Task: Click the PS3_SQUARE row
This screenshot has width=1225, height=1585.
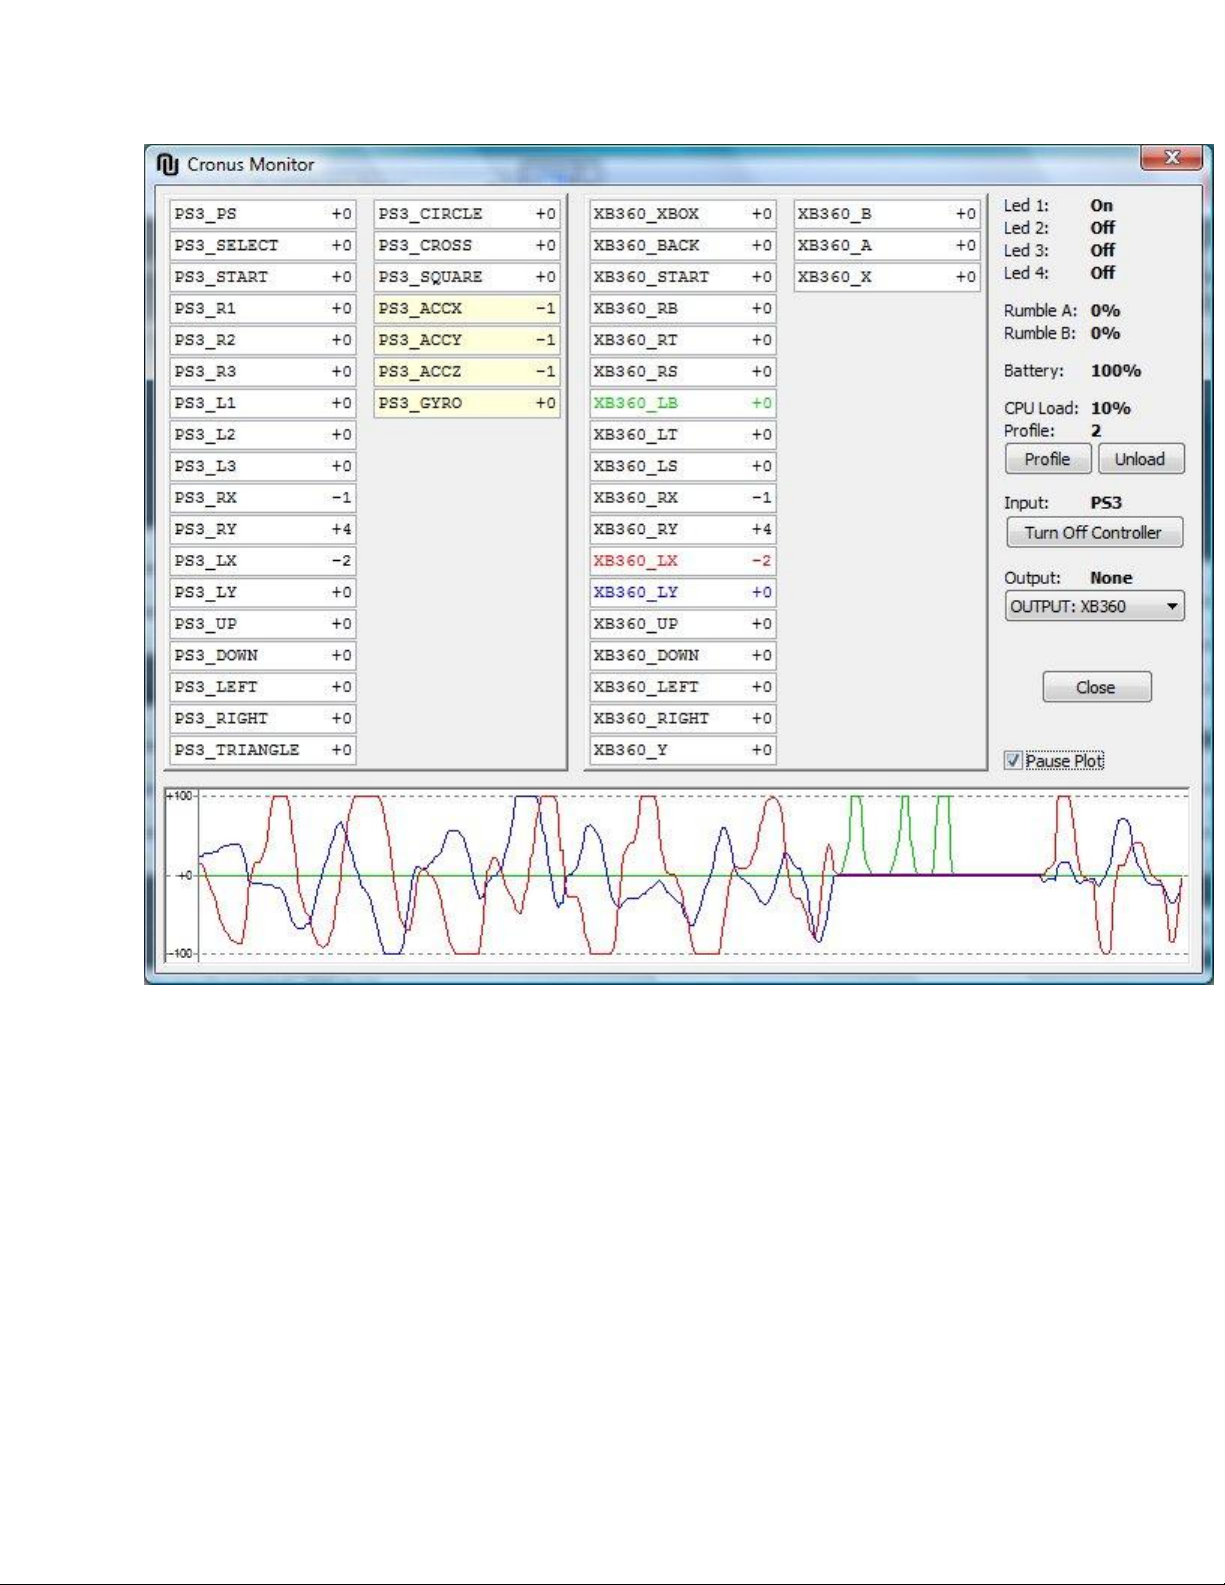Action: [467, 277]
